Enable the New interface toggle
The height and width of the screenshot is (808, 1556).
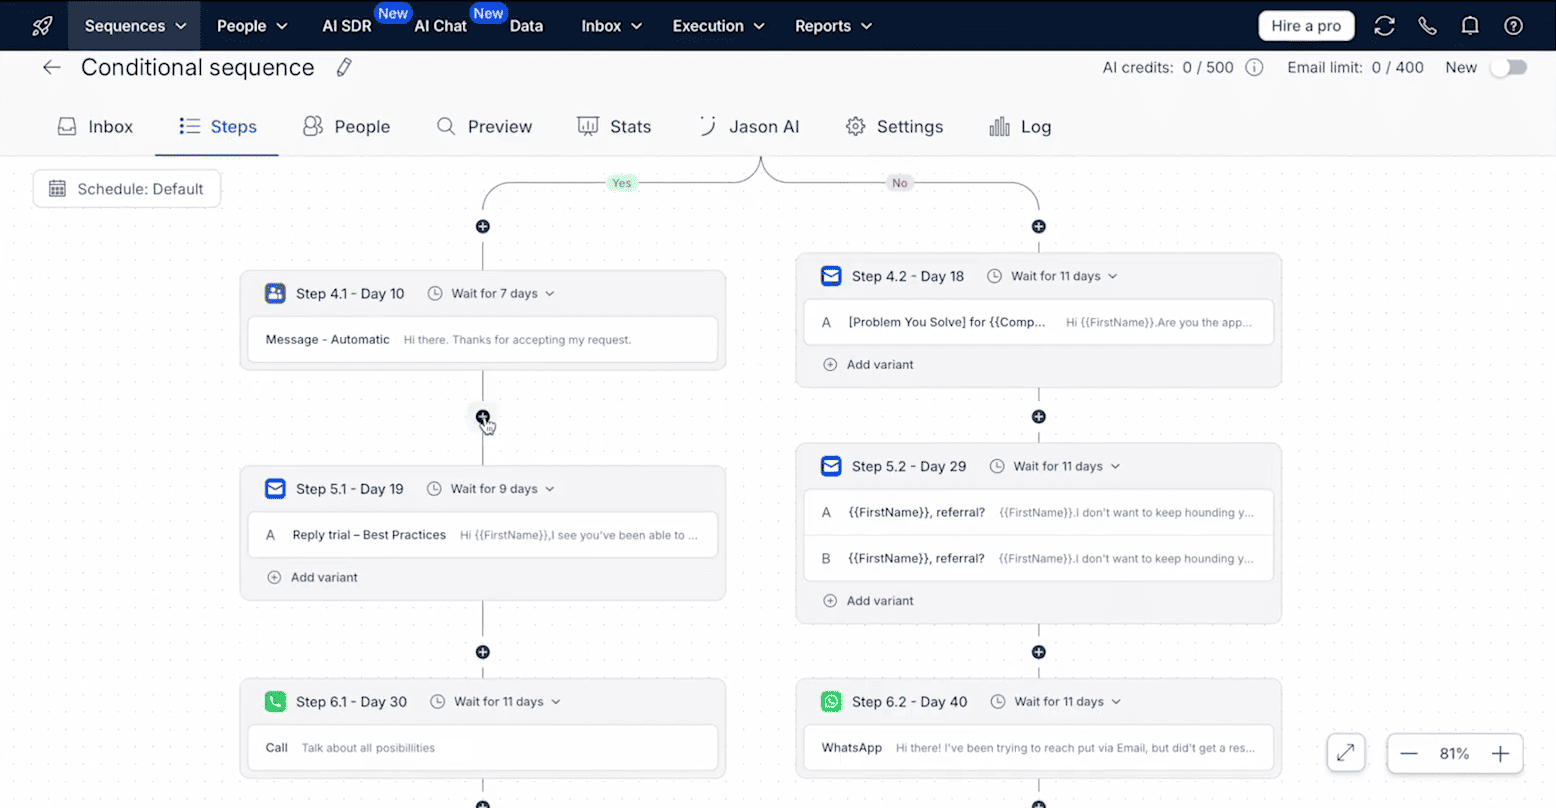(1510, 67)
